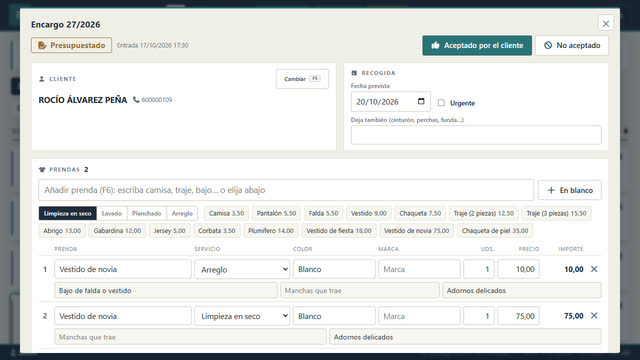The image size is (640, 360).
Task: Enable the Urgente checkbox
Action: (441, 103)
